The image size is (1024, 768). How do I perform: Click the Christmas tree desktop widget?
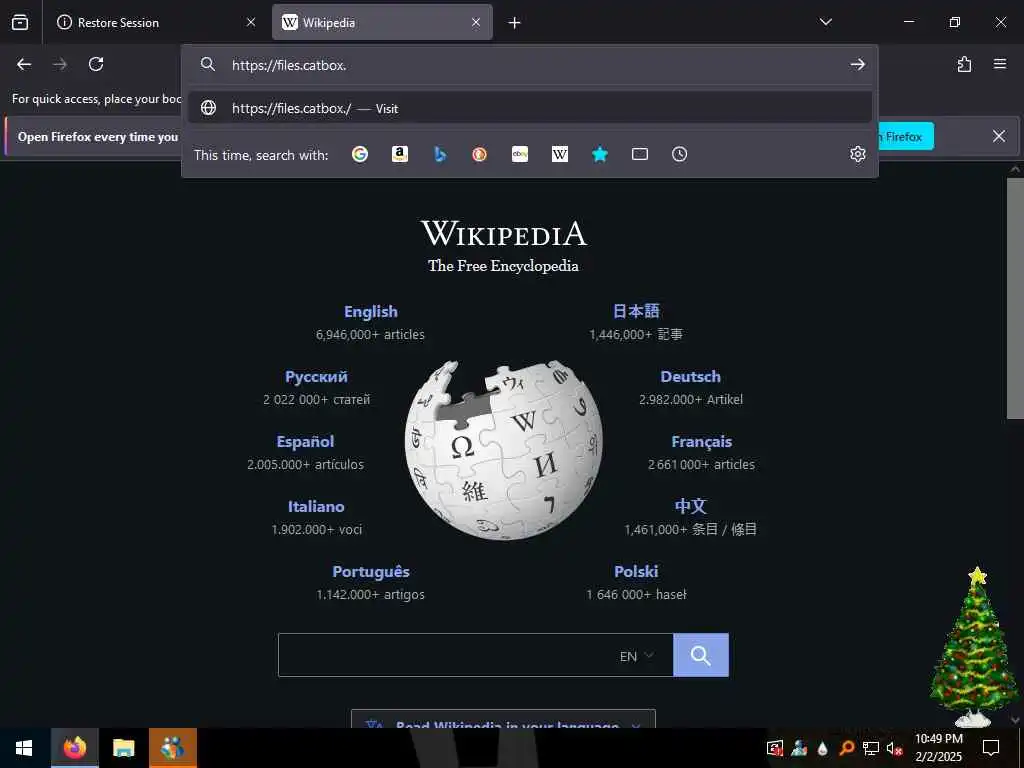pos(974,647)
